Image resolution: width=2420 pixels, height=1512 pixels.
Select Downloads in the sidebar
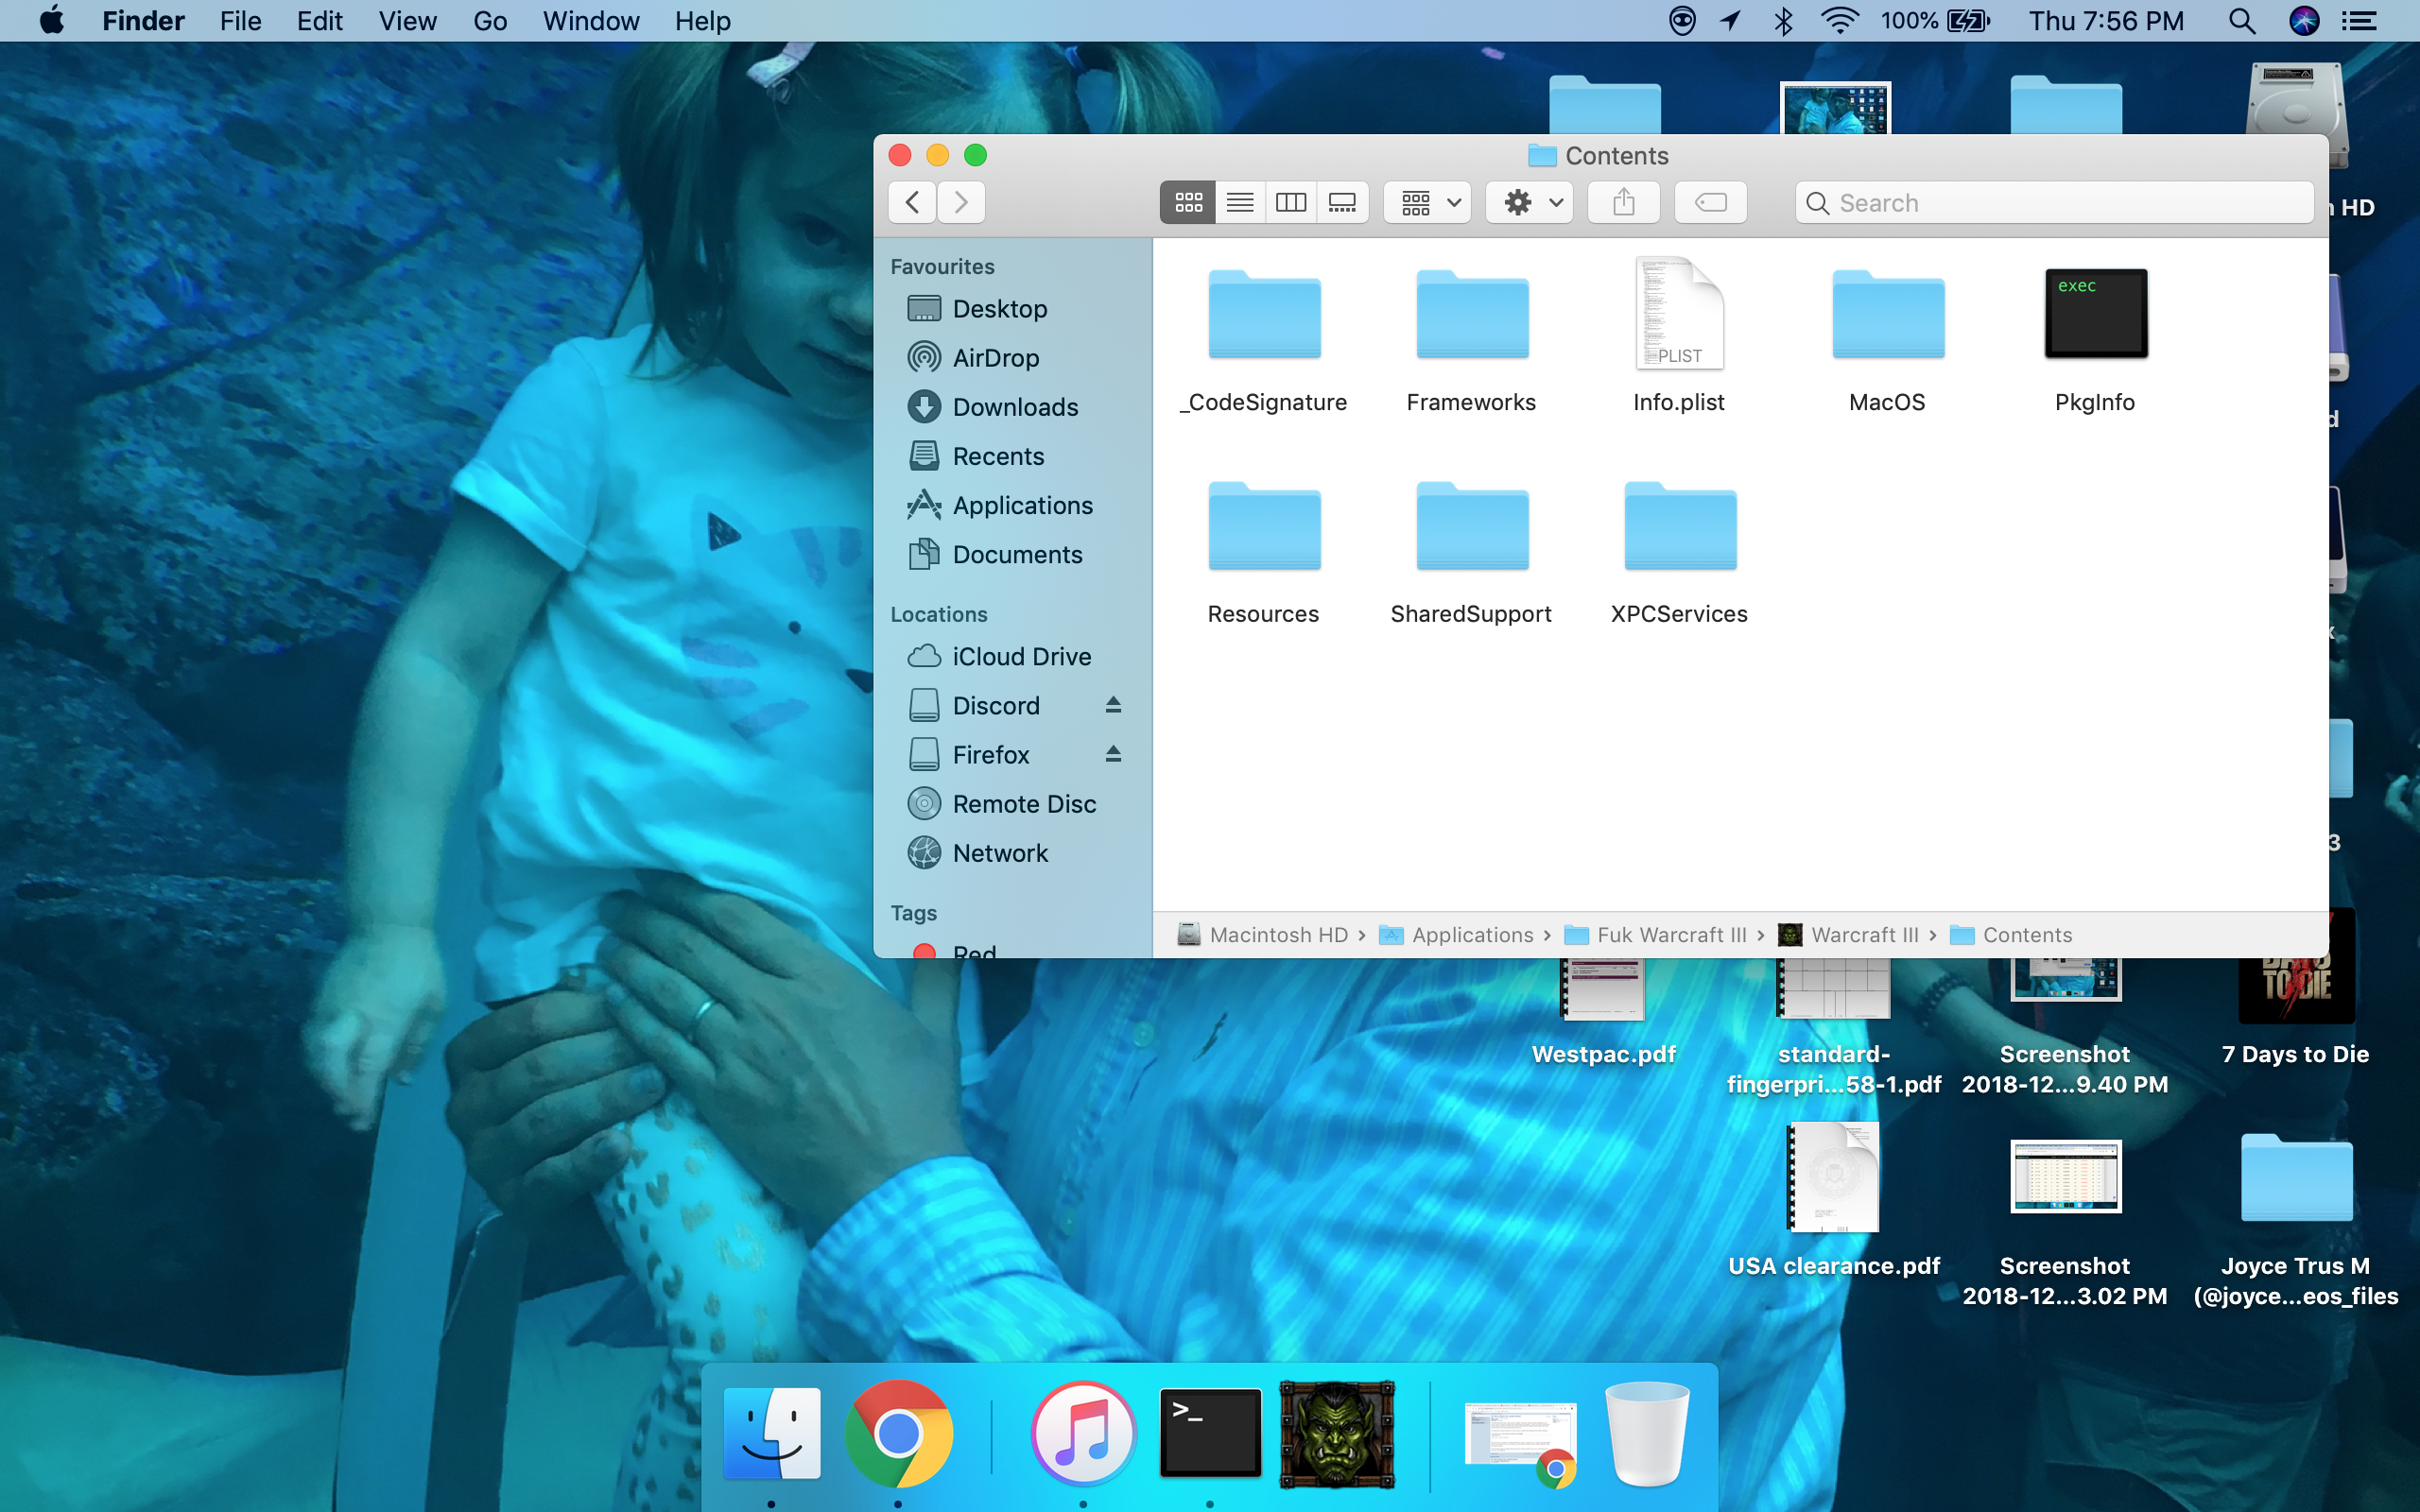point(1012,407)
